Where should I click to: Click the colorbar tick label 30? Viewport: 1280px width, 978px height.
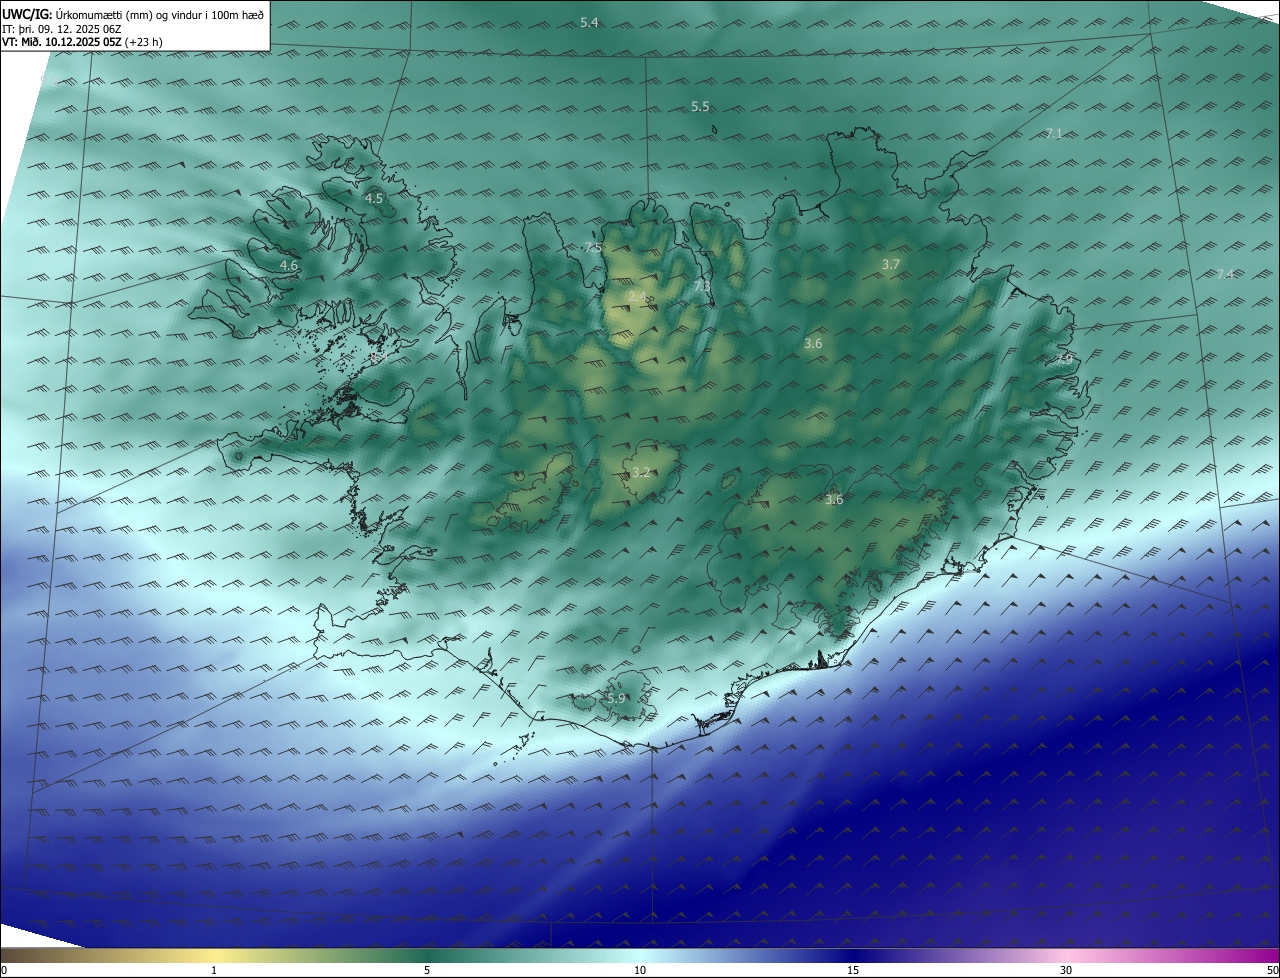point(1066,970)
